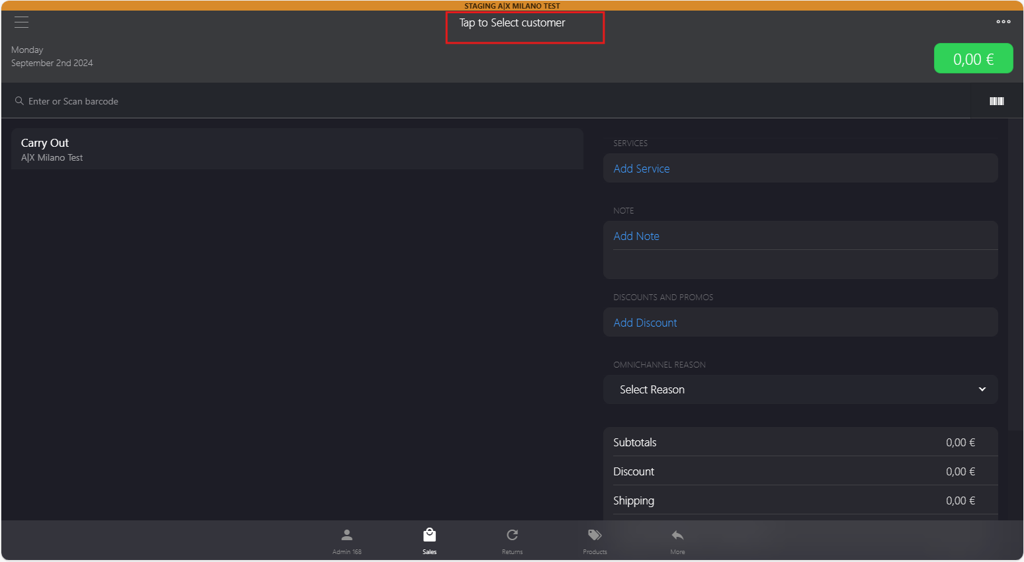
Task: Expand the Select Reason dropdown
Action: tap(800, 390)
